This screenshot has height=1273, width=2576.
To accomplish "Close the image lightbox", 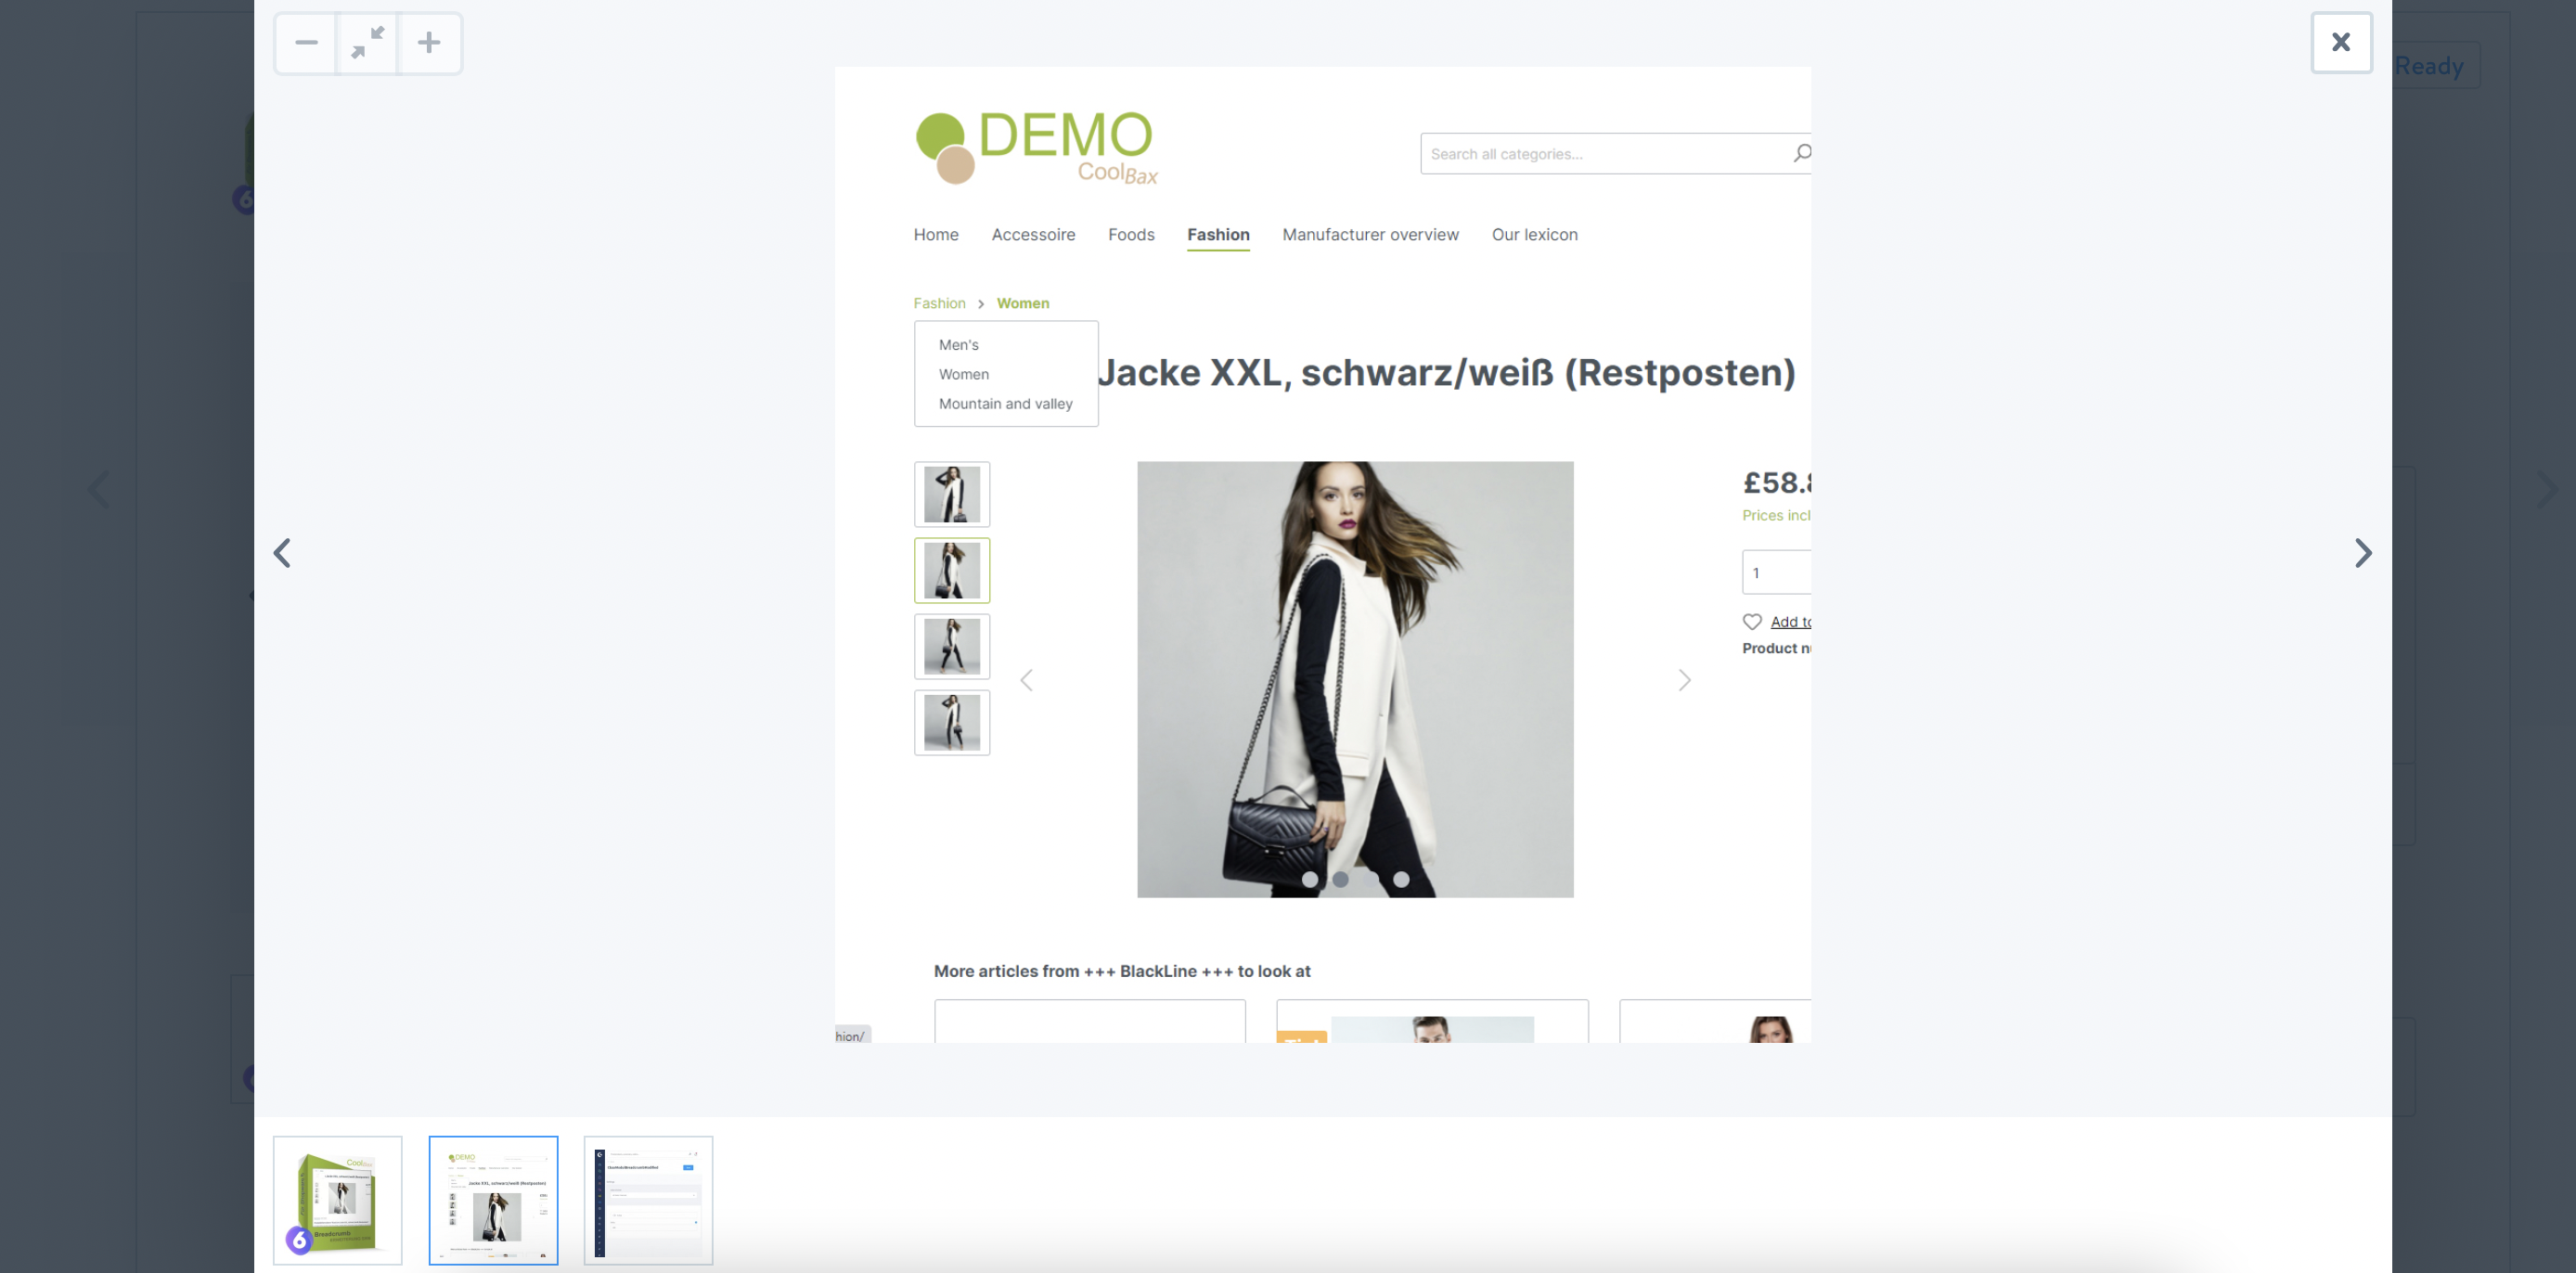I will pos(2340,43).
